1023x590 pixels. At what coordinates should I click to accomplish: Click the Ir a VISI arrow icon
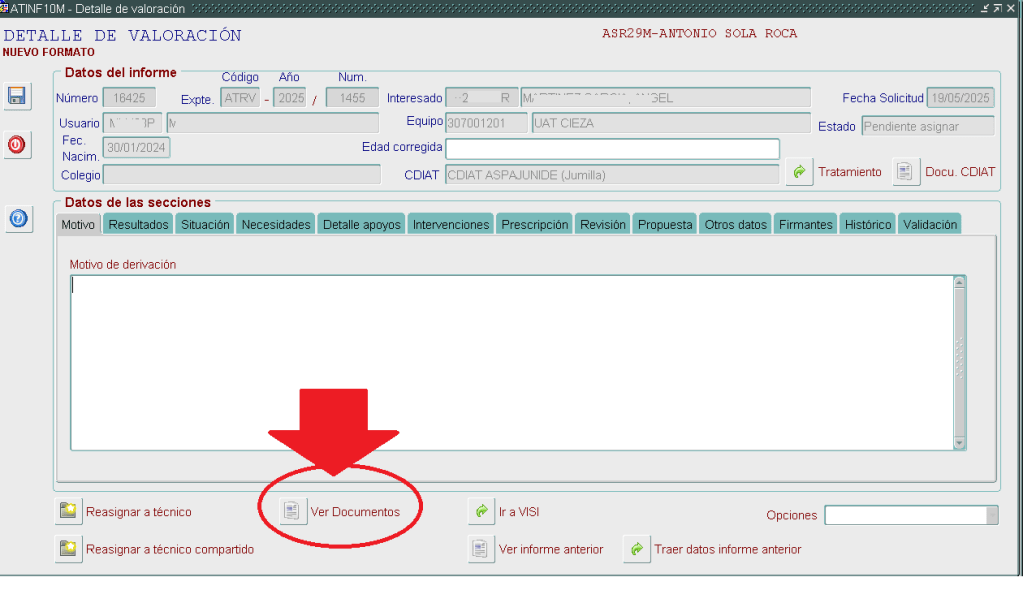[x=481, y=512]
